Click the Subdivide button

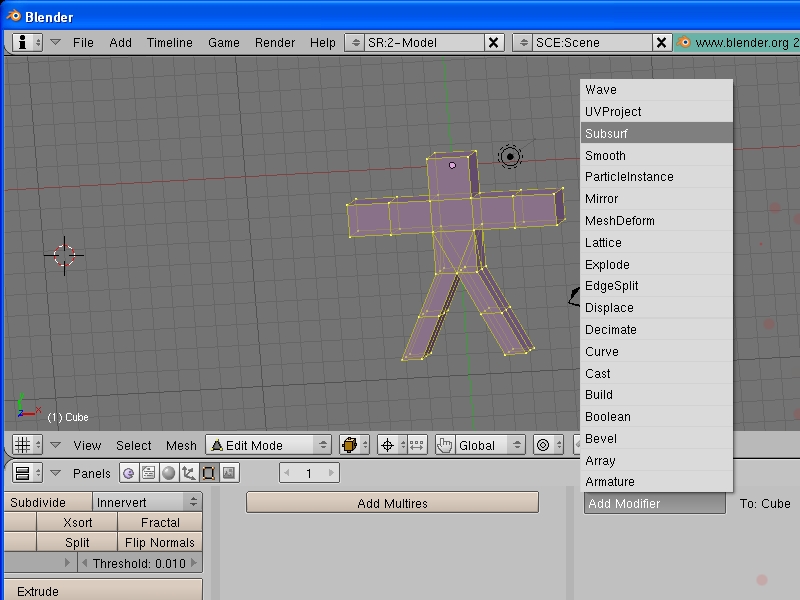pos(48,502)
